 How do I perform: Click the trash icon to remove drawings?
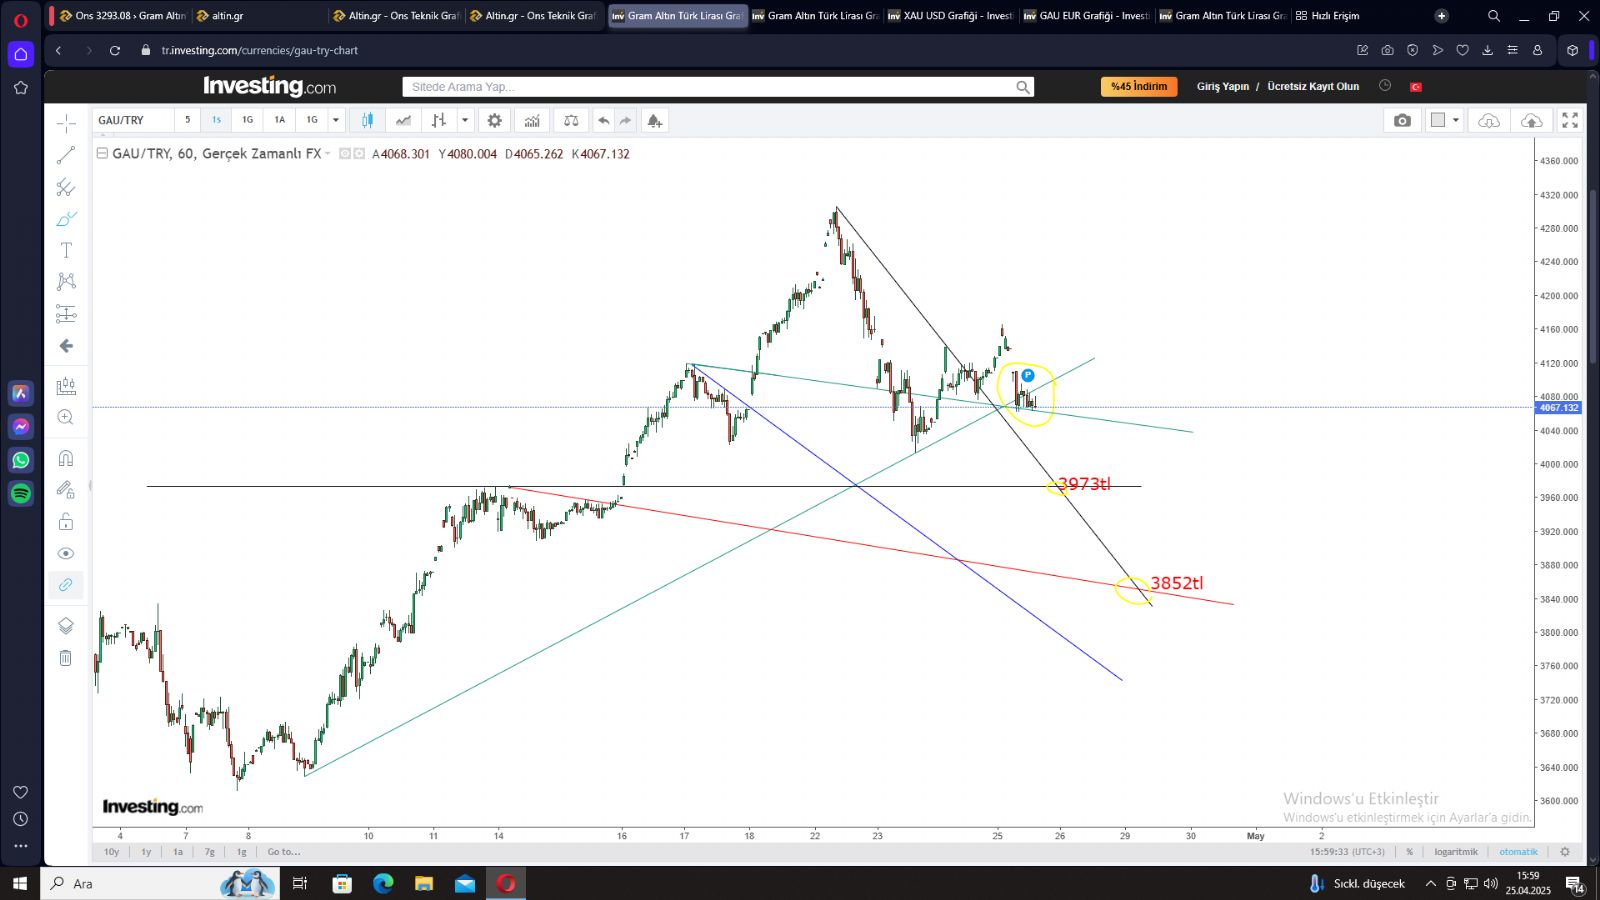66,657
